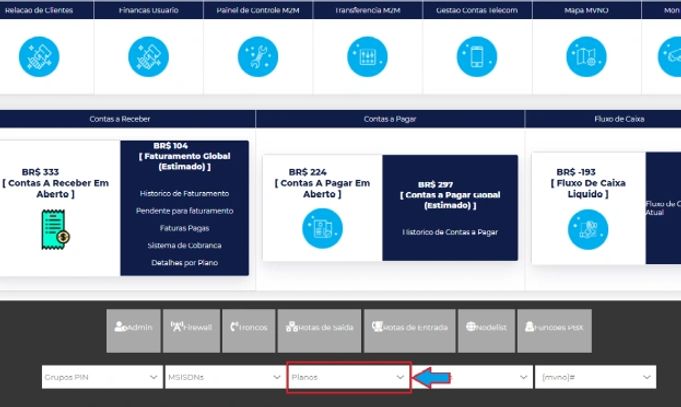Click the BR$ 297 Contas a Pagar Global heading
This screenshot has width=681, height=407.
click(x=450, y=195)
